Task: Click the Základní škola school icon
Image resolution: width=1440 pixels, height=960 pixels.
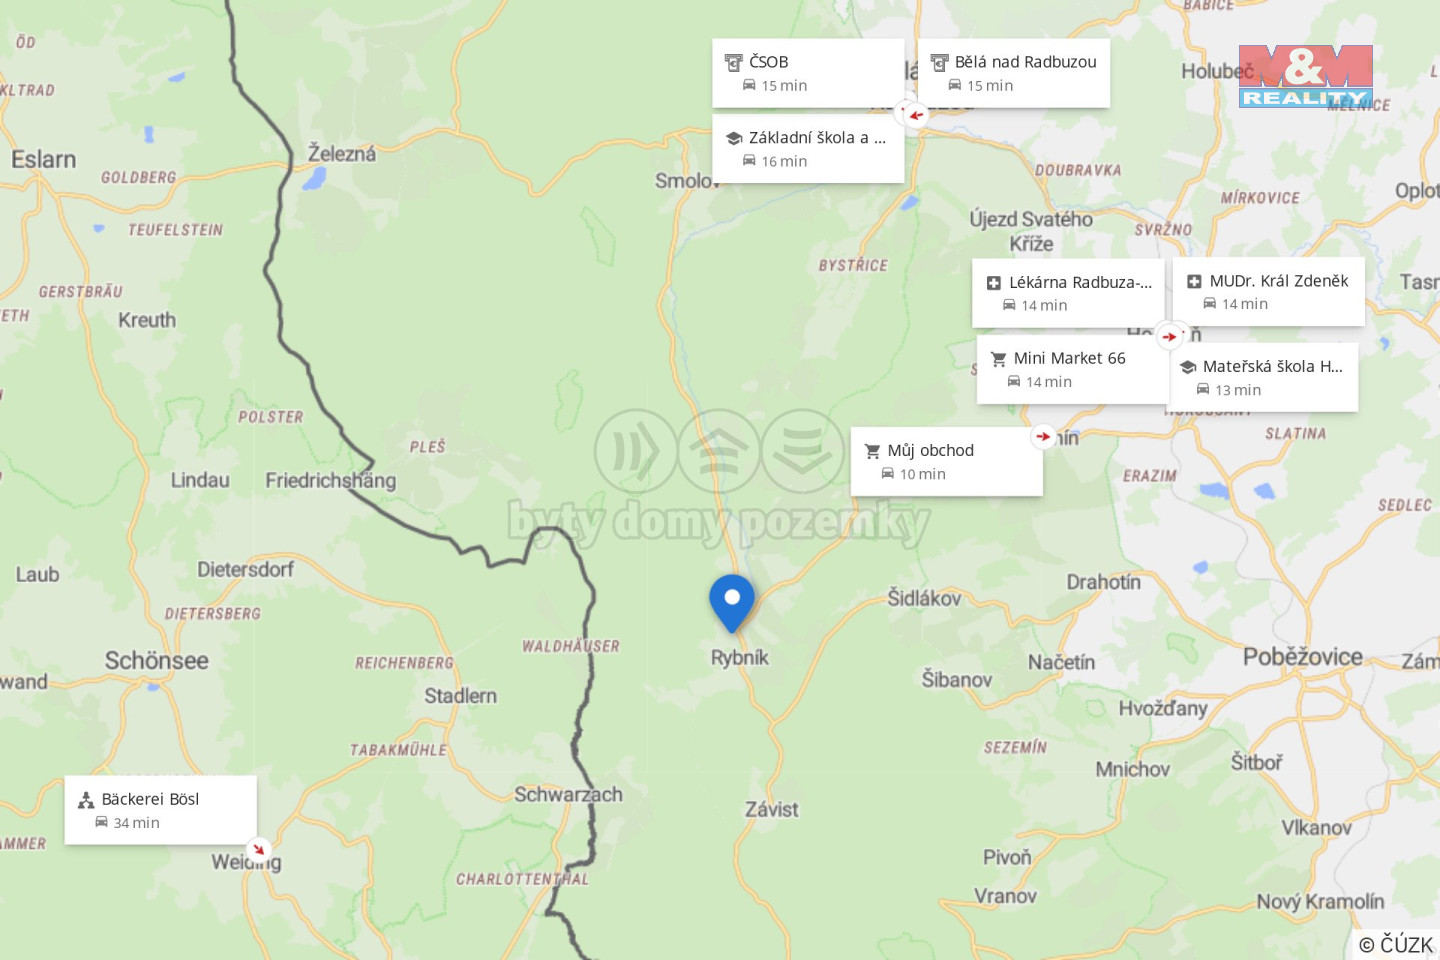Action: (734, 138)
